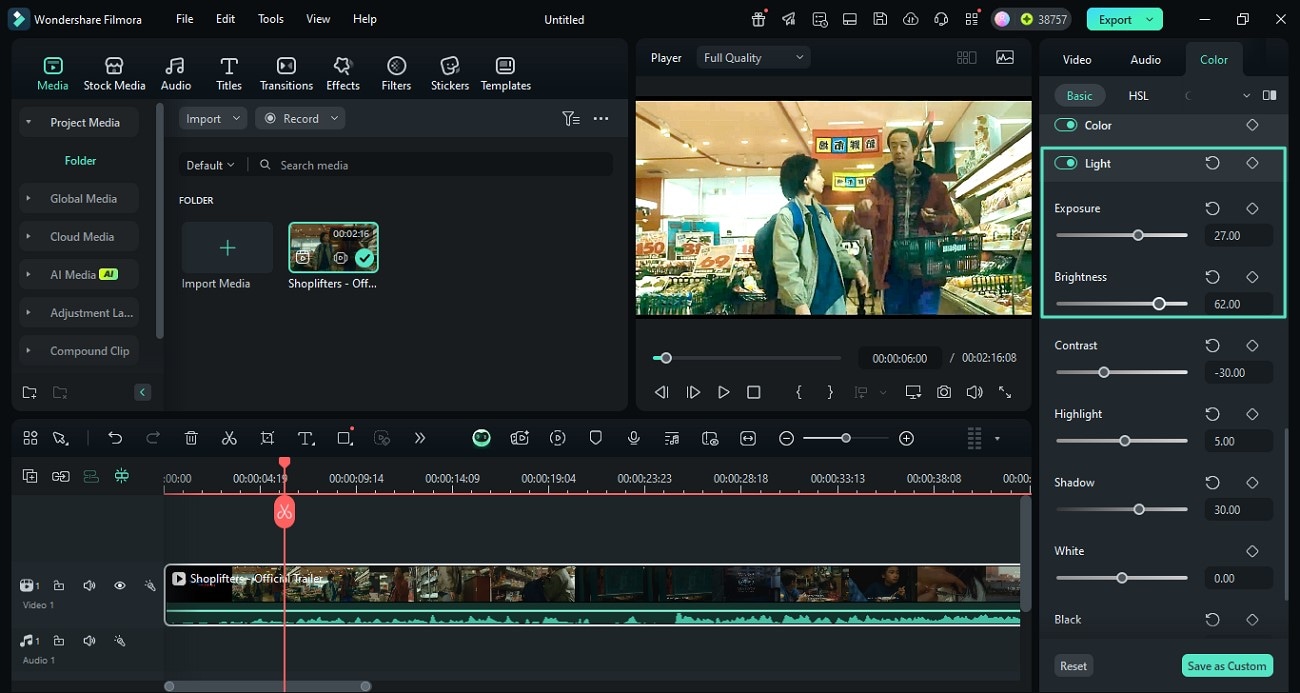Image resolution: width=1300 pixels, height=693 pixels.
Task: Click the play button in player
Action: [x=723, y=392]
